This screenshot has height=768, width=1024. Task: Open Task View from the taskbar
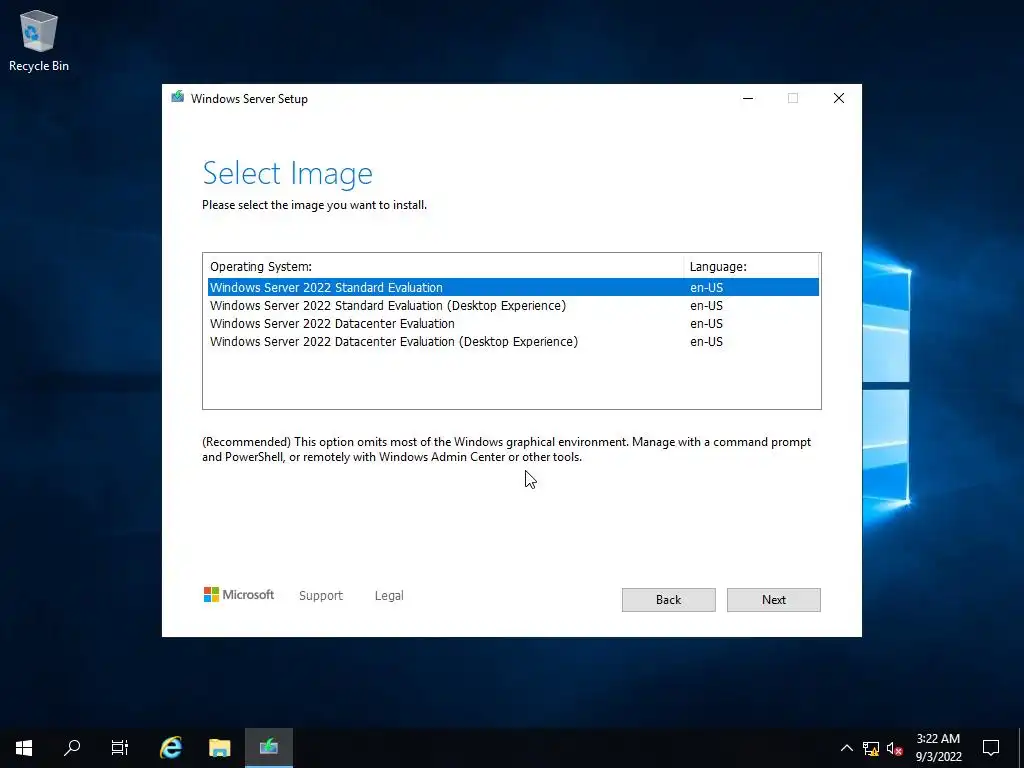click(120, 748)
